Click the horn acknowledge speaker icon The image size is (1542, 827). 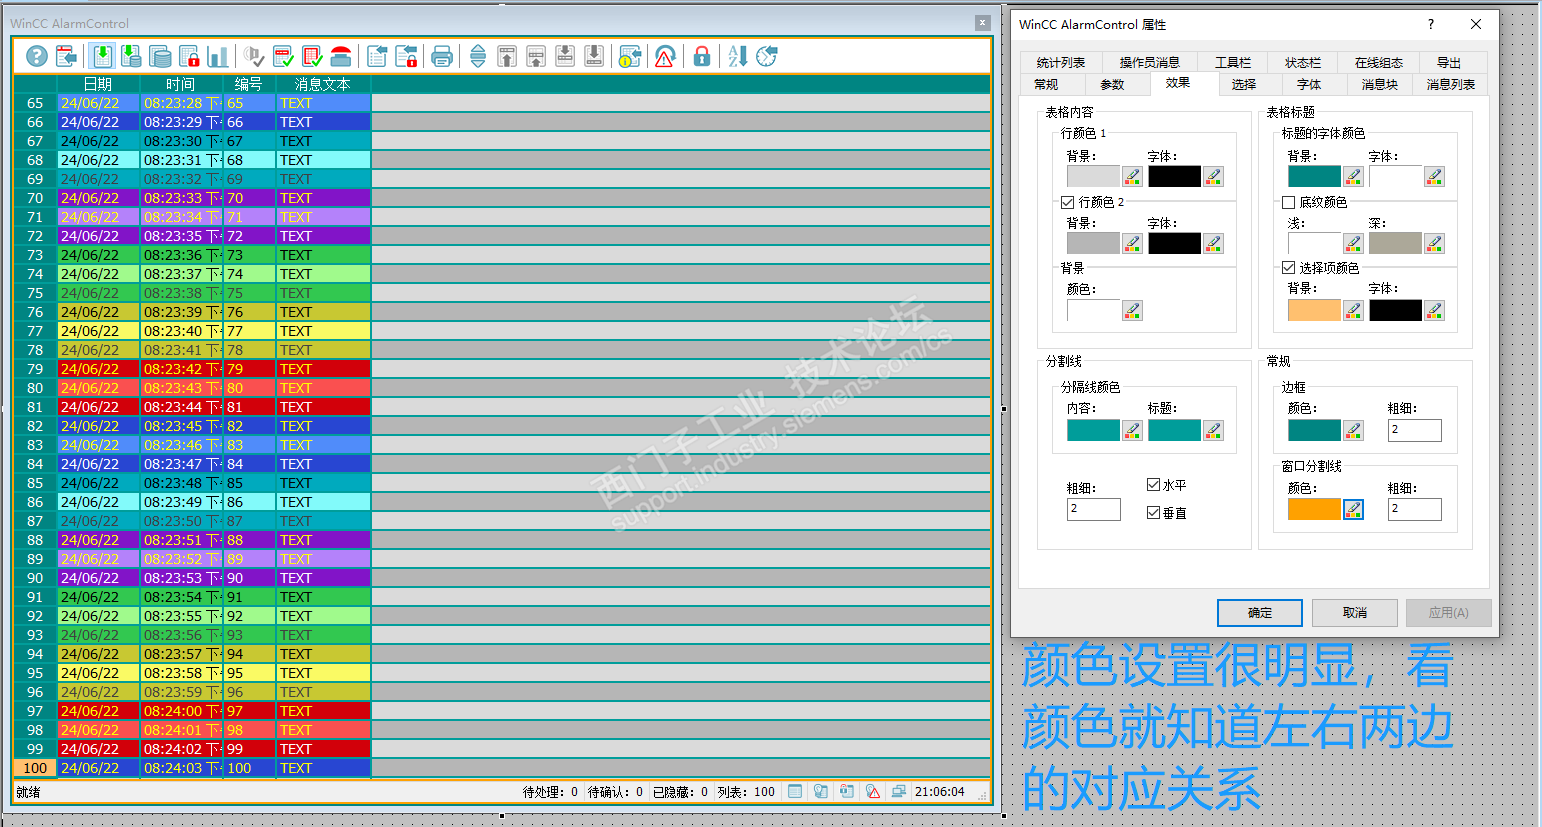(x=254, y=57)
